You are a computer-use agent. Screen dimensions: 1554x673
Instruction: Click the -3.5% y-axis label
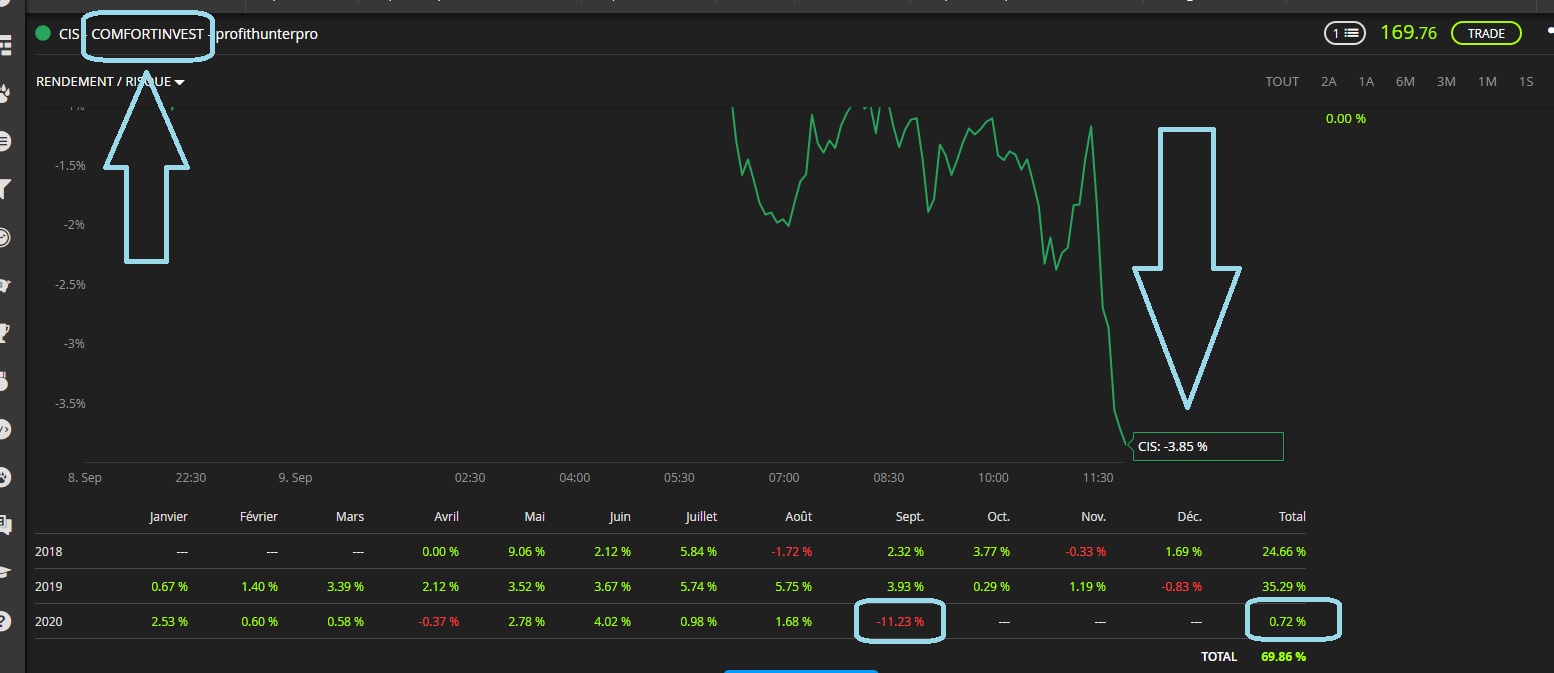pos(69,404)
